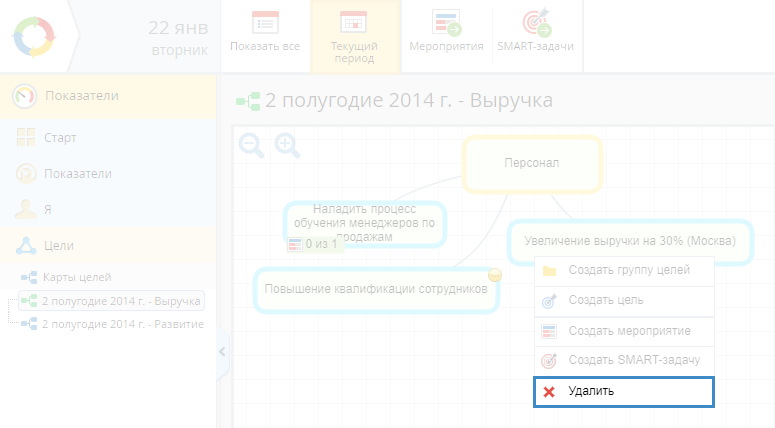Open the Показать все toolbar button
Image resolution: width=775 pixels, height=428 pixels.
265,35
